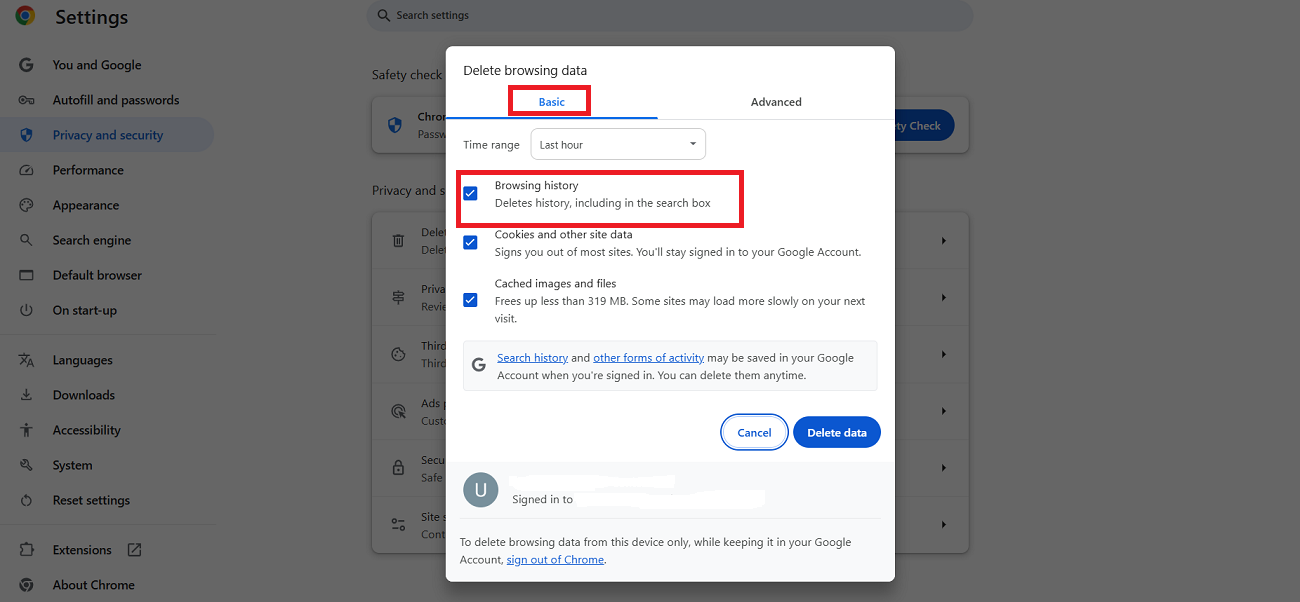Click the bin icon in Privacy list
The height and width of the screenshot is (602, 1300).
point(398,241)
